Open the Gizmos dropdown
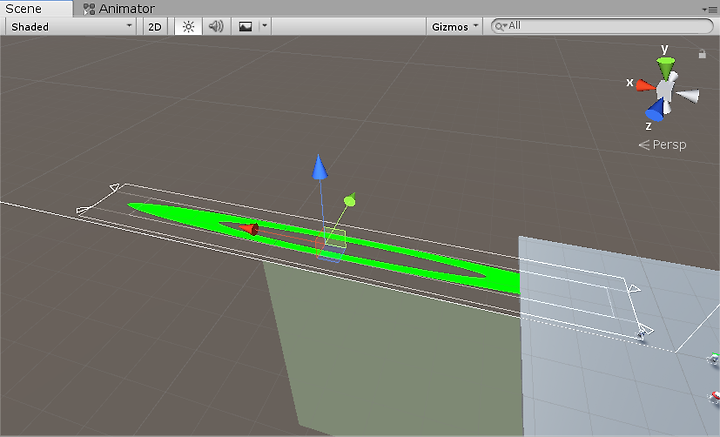This screenshot has height=437, width=720. point(455,27)
